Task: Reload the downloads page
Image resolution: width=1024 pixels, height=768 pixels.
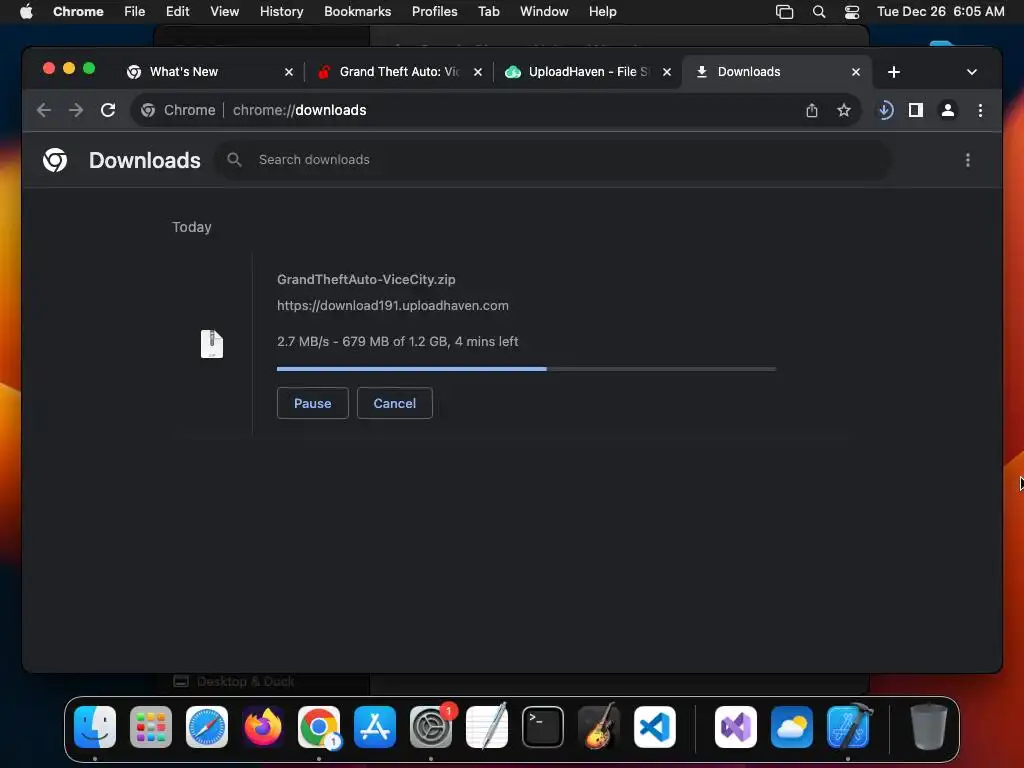Action: point(108,110)
